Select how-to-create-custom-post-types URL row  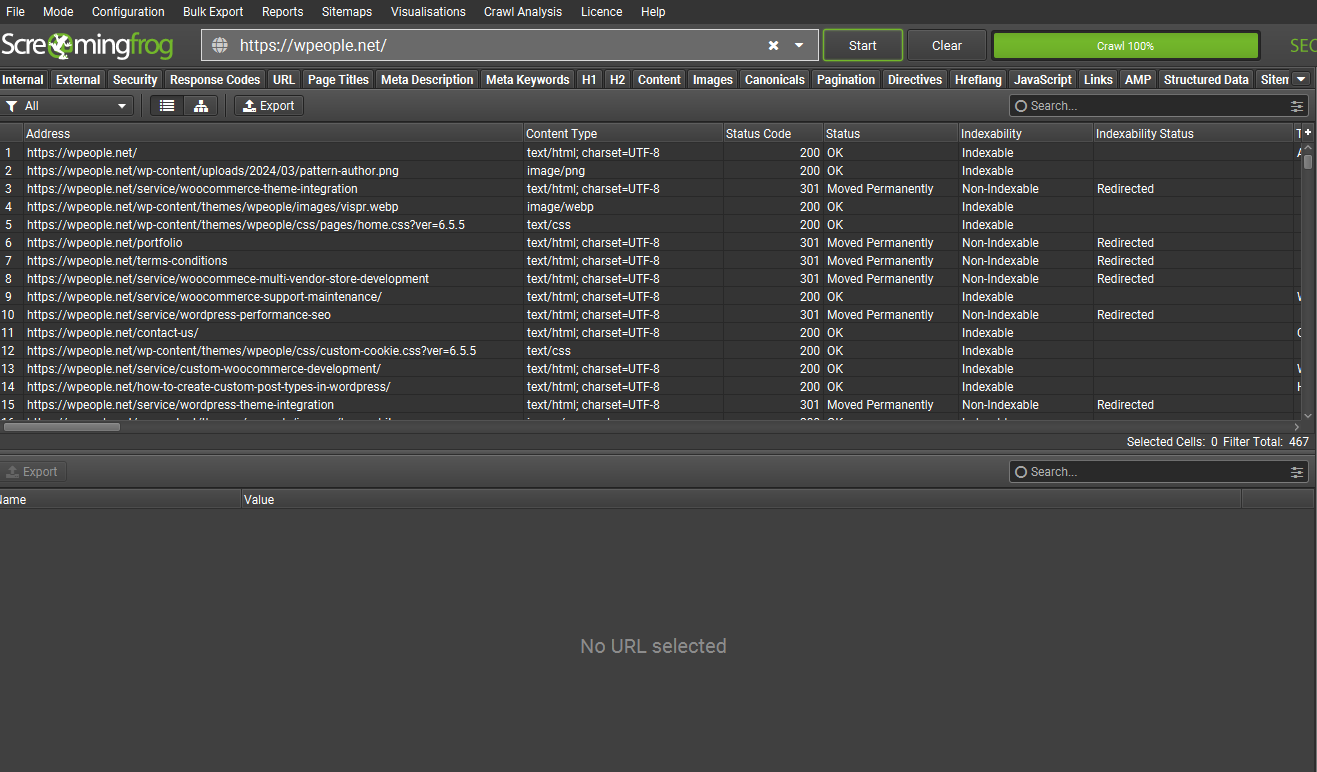click(650, 387)
